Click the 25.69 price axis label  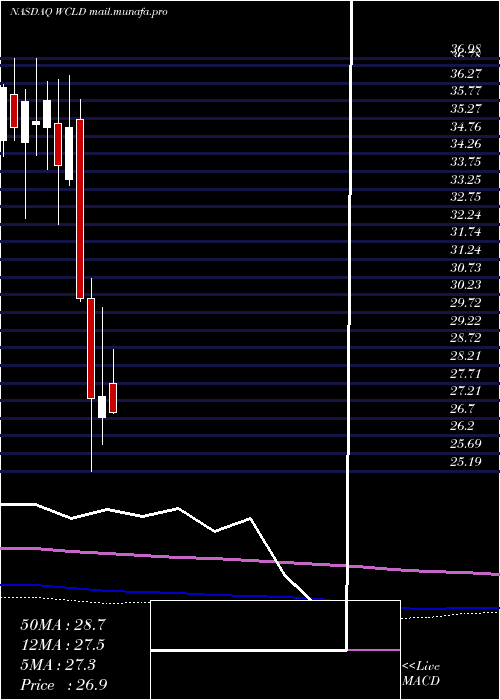coord(467,444)
